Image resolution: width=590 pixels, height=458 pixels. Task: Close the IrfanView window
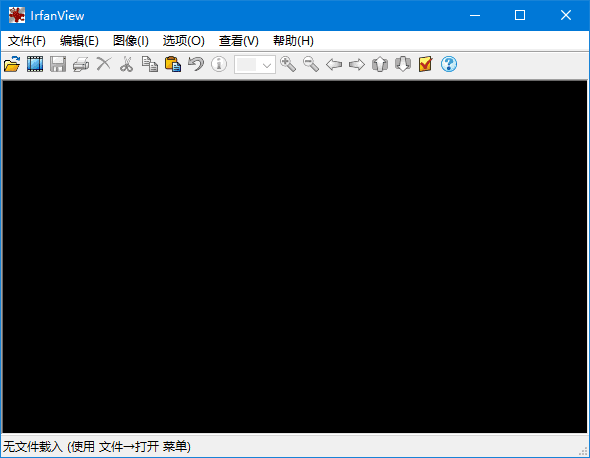[x=566, y=15]
